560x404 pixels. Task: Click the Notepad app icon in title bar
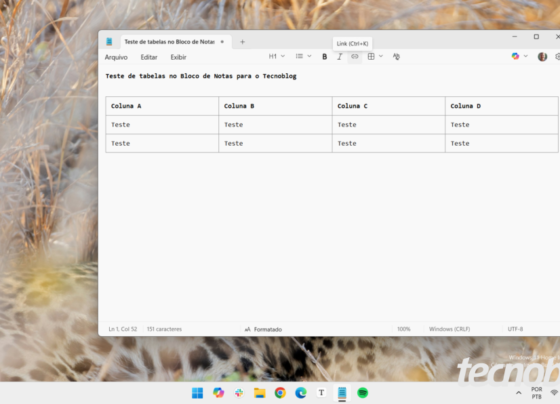109,42
